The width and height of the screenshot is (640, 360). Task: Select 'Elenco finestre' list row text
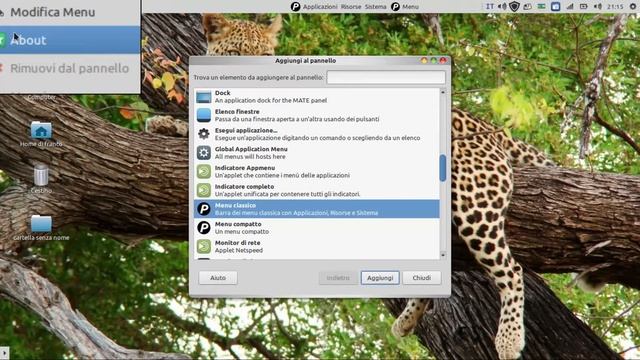(x=237, y=111)
